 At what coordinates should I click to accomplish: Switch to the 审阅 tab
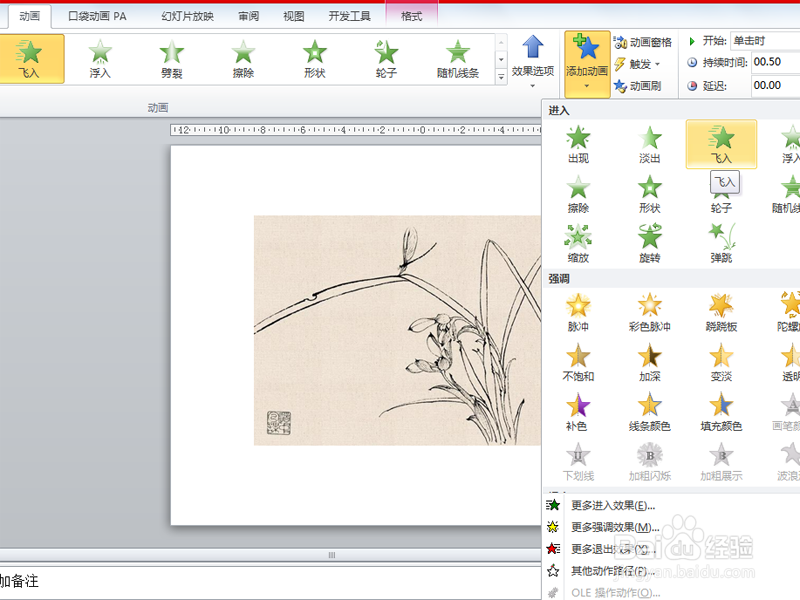[x=248, y=16]
